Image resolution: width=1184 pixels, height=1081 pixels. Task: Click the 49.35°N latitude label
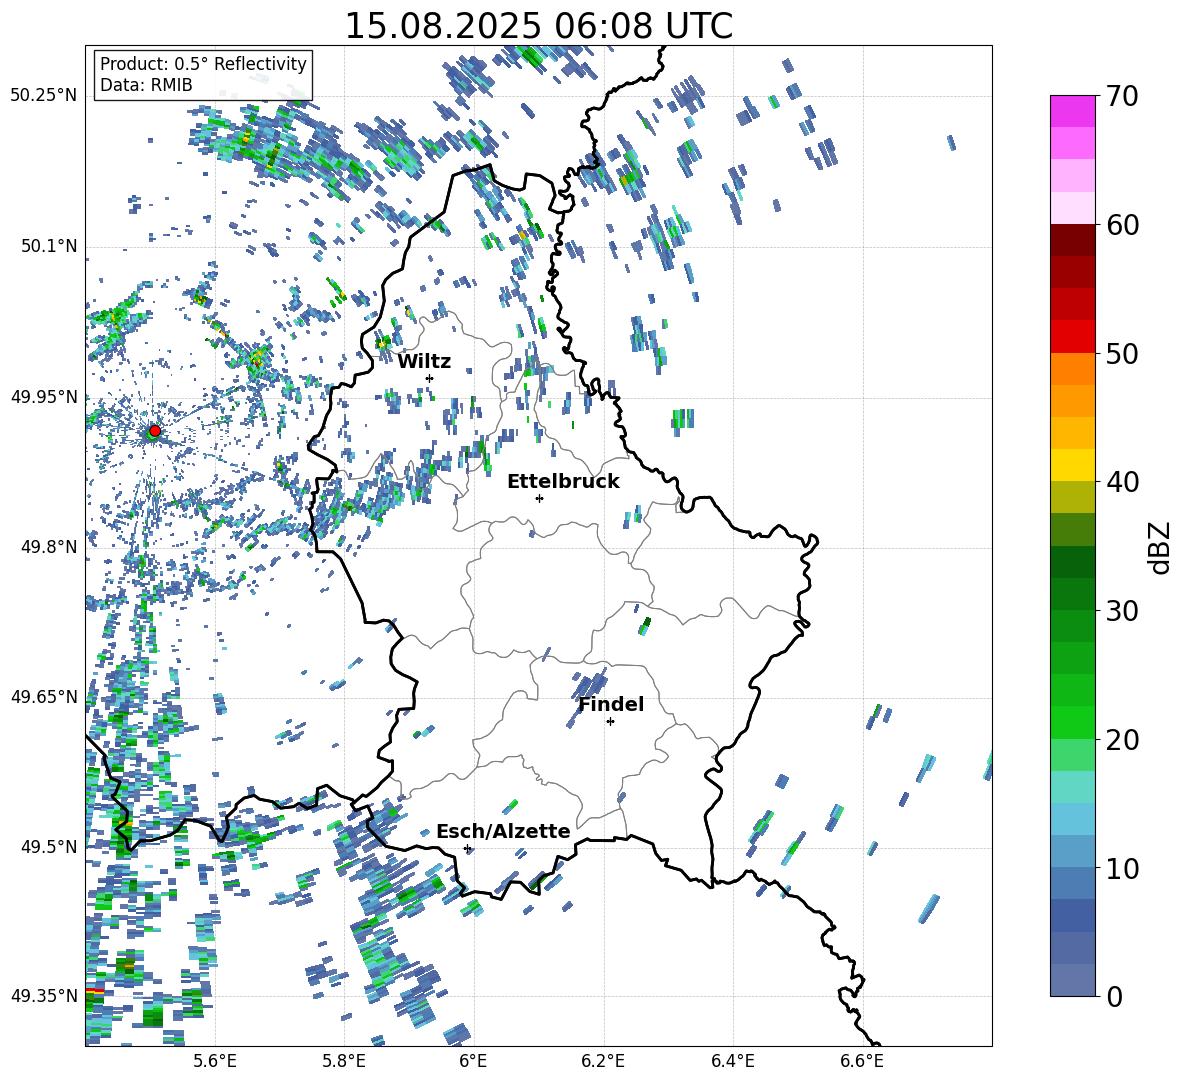point(44,996)
